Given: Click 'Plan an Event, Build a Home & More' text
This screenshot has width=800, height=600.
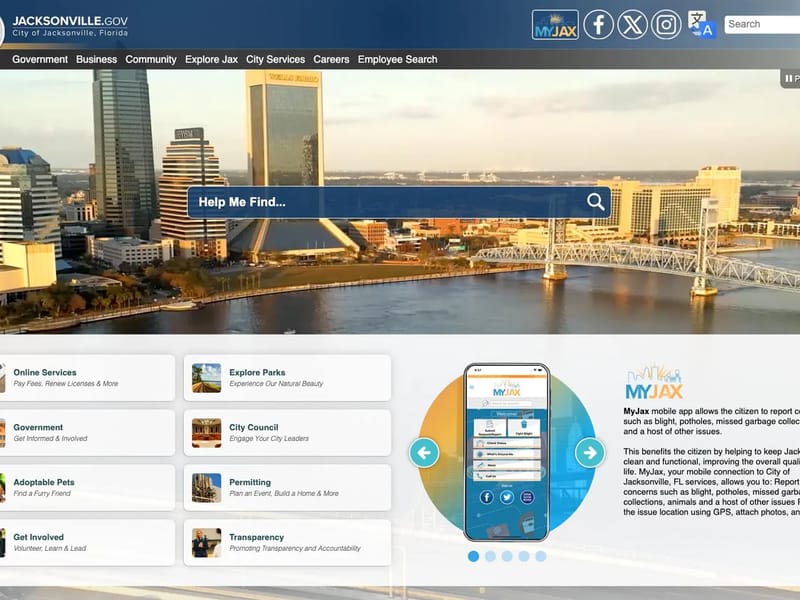Looking at the screenshot, I should point(284,493).
